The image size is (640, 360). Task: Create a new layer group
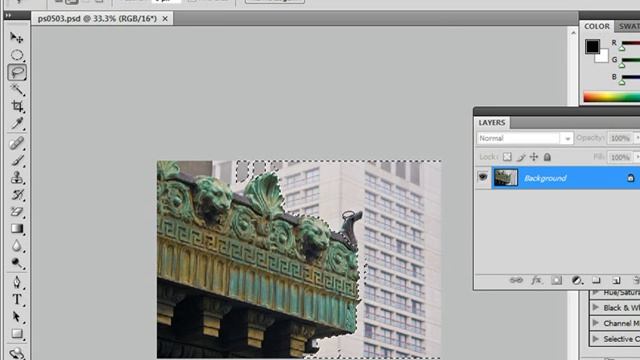click(596, 280)
